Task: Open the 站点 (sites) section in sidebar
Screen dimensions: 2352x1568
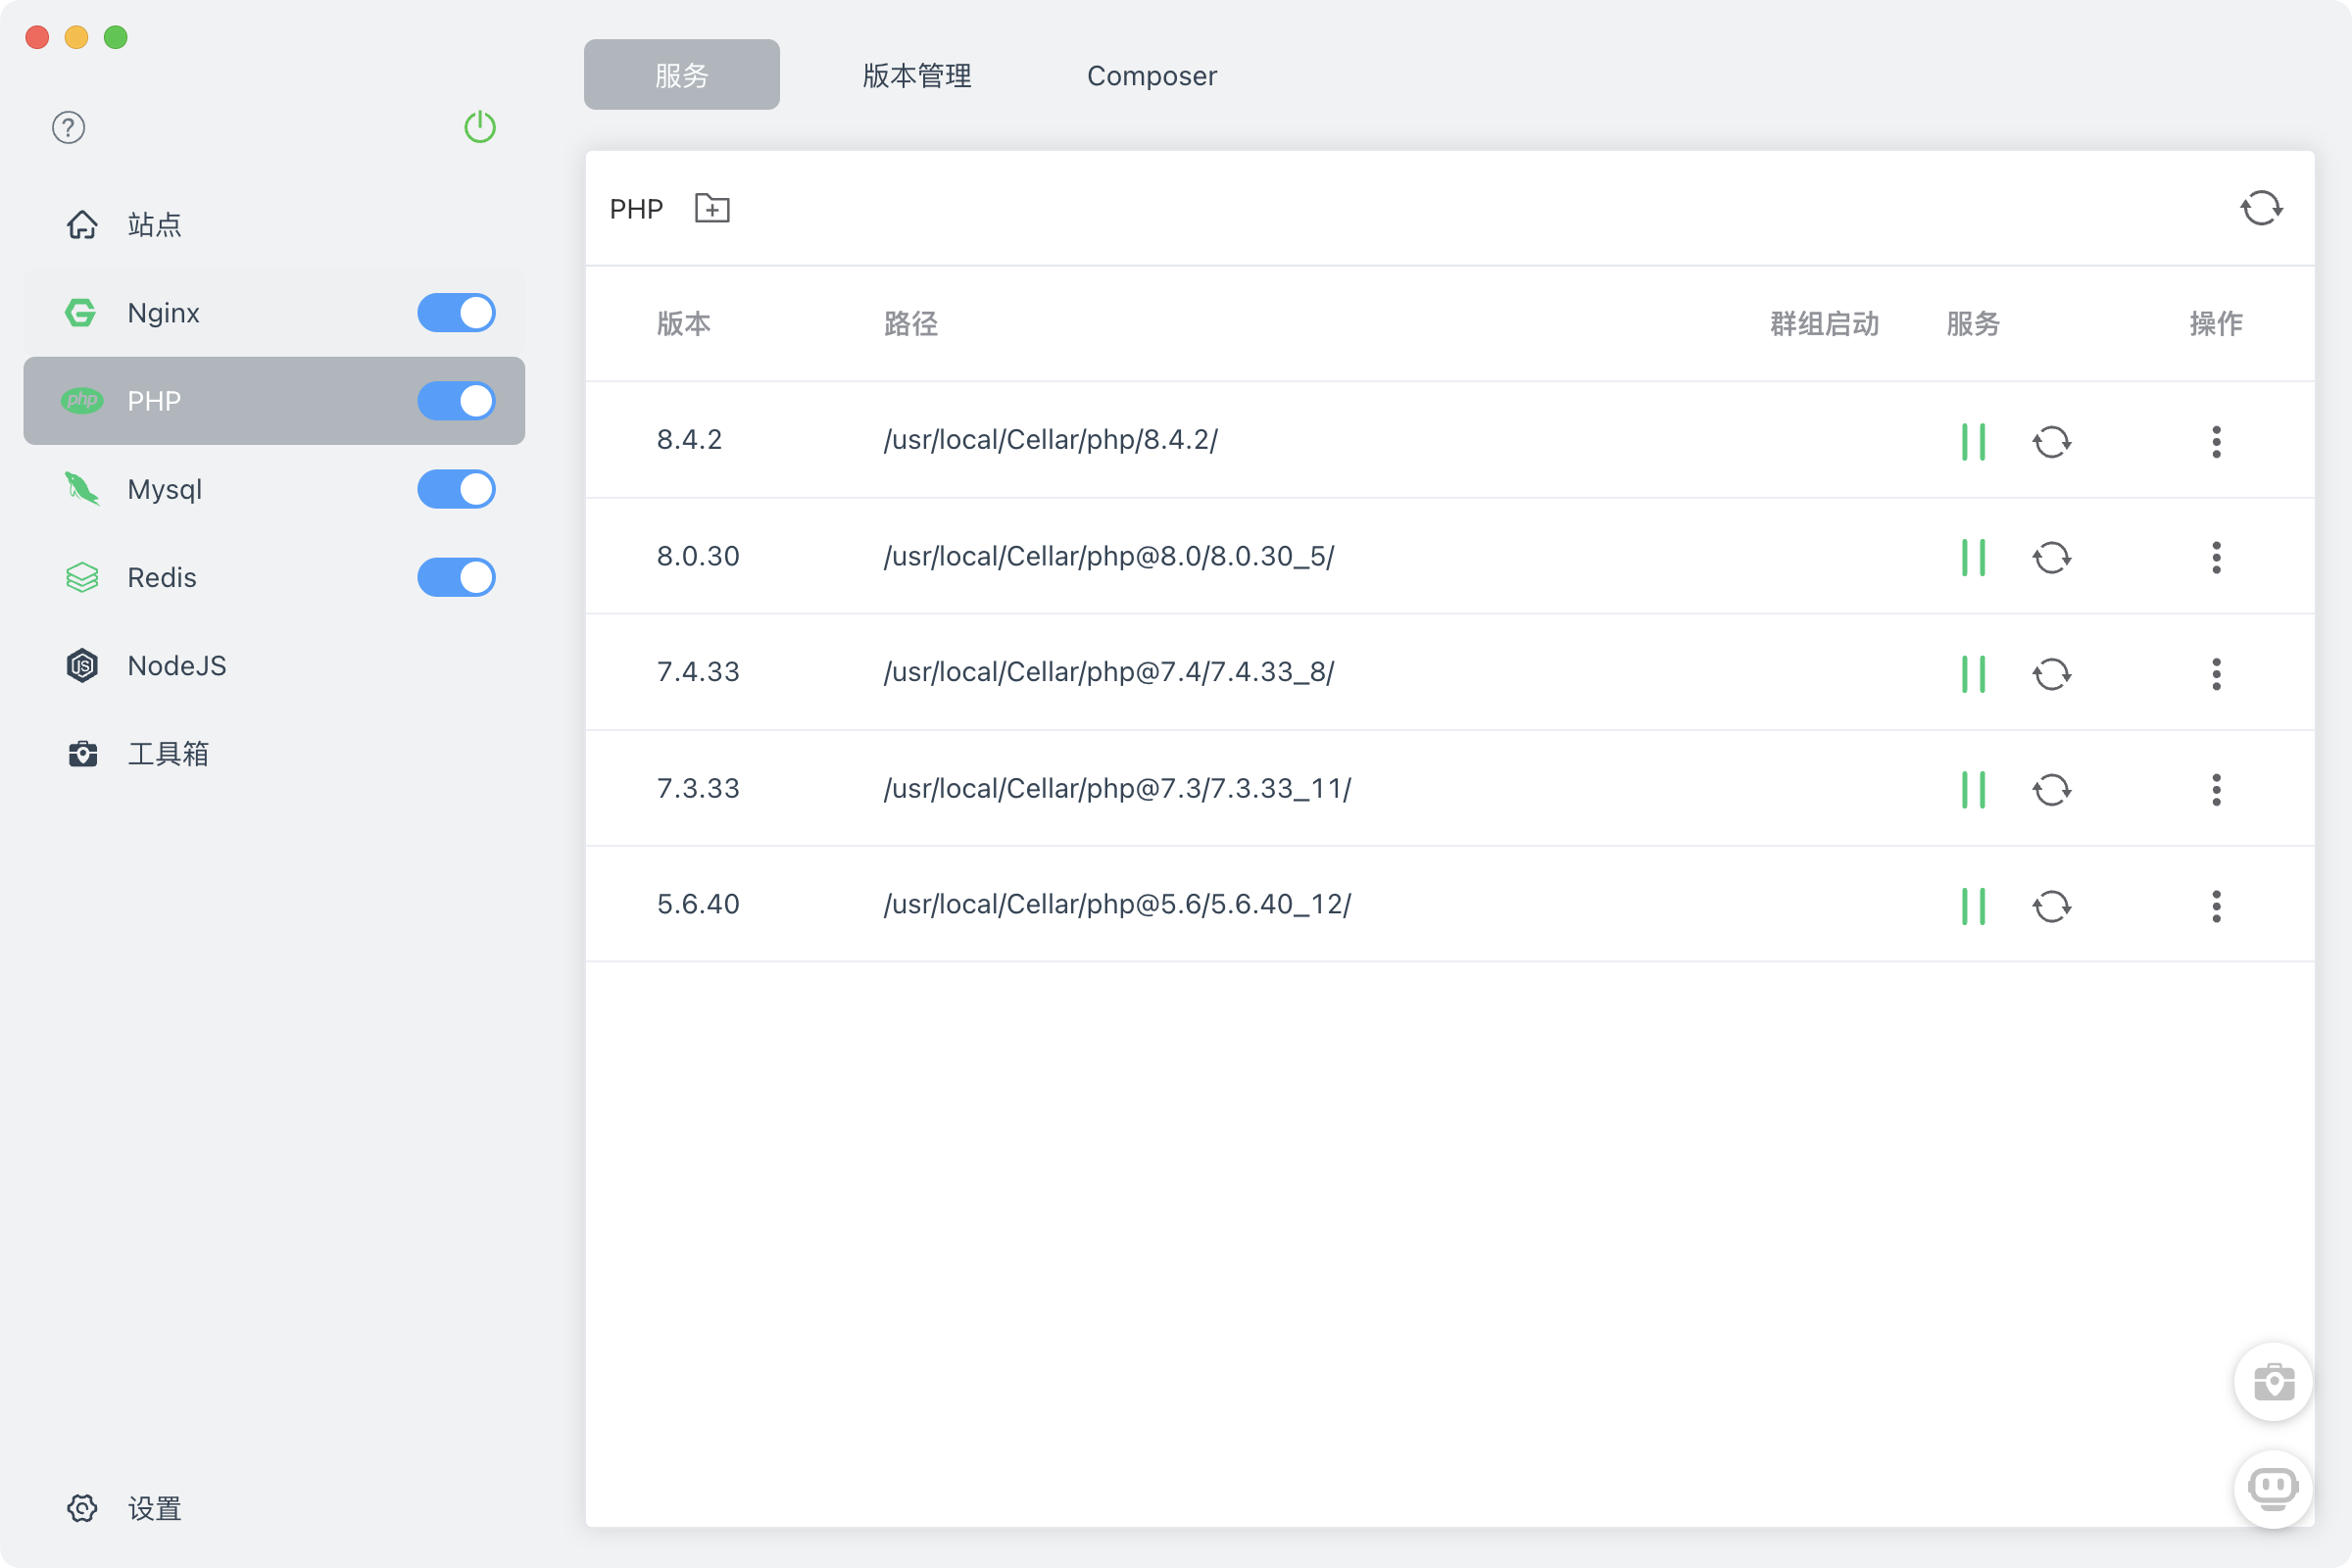Action: 153,224
